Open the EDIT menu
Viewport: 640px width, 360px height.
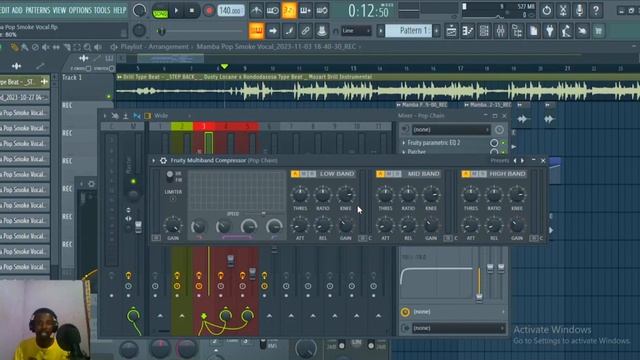[4, 10]
